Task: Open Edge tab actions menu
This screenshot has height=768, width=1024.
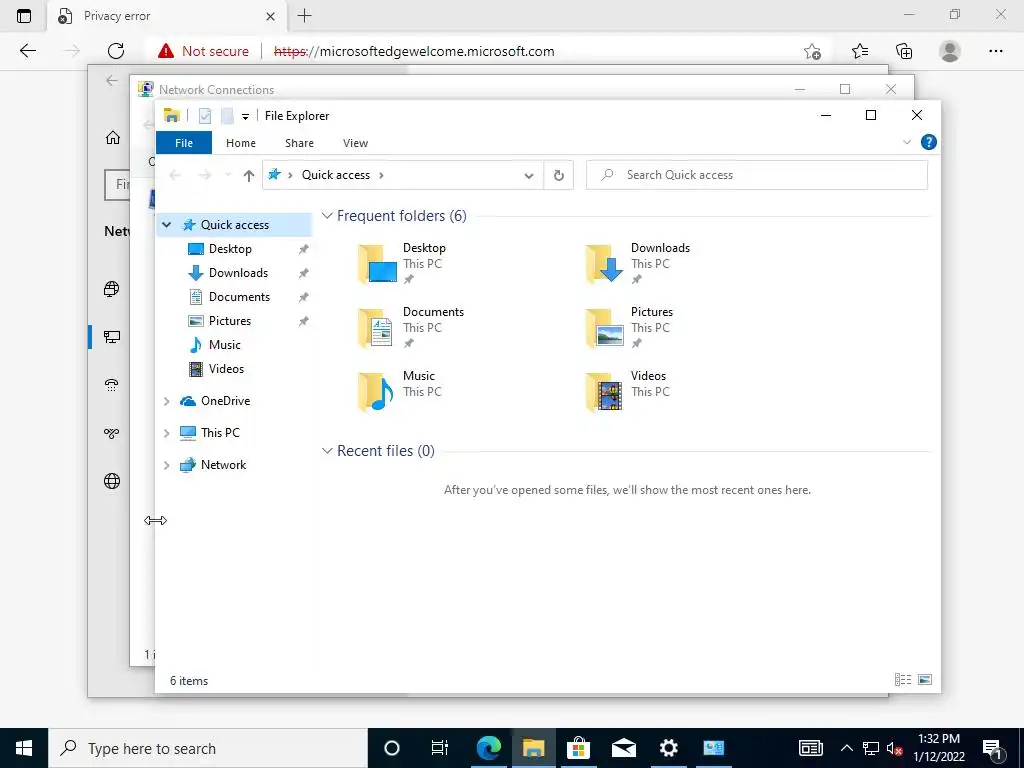Action: pyautogui.click(x=24, y=16)
